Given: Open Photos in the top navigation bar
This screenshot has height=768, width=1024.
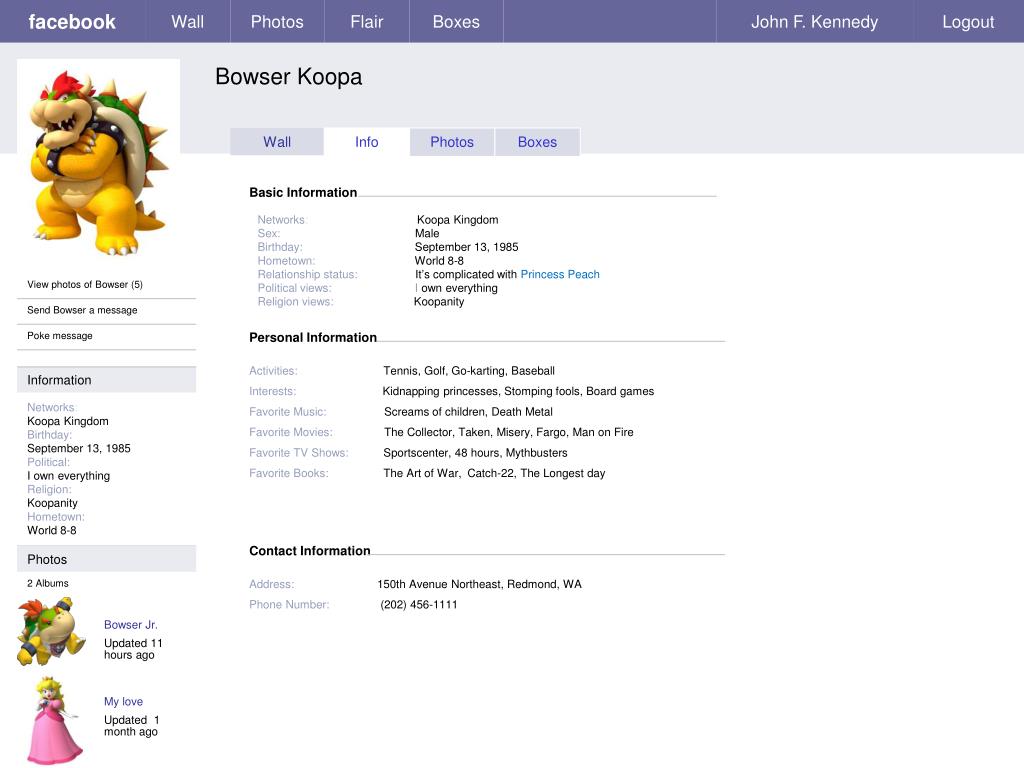Looking at the screenshot, I should (x=277, y=22).
